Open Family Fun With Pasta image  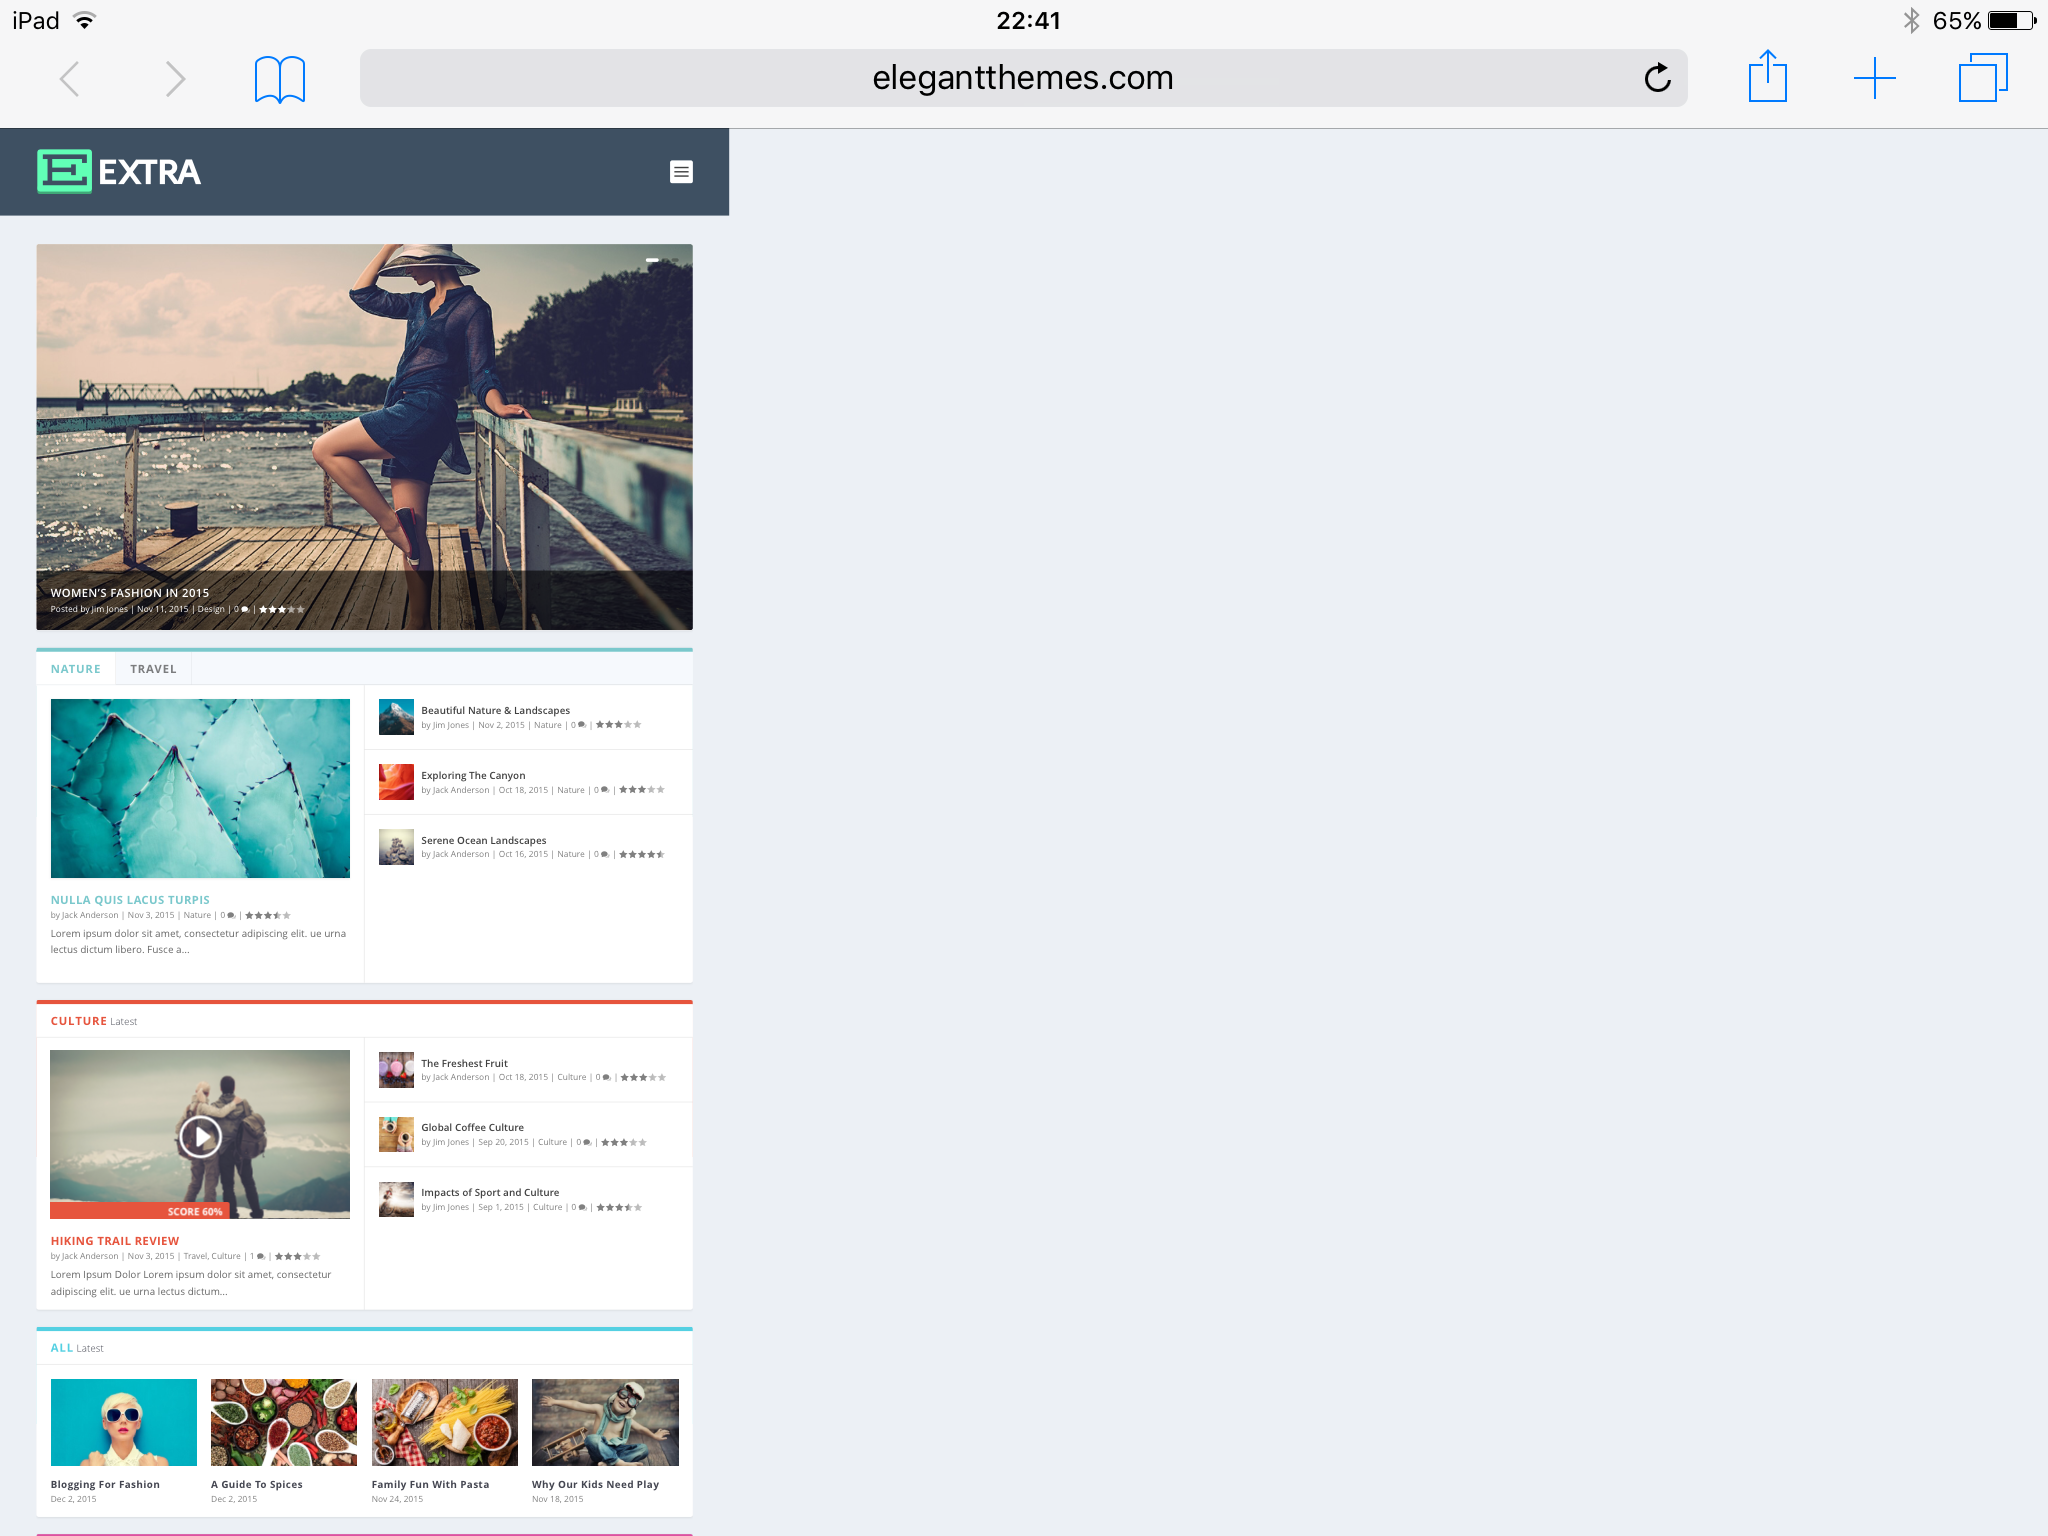click(445, 1422)
